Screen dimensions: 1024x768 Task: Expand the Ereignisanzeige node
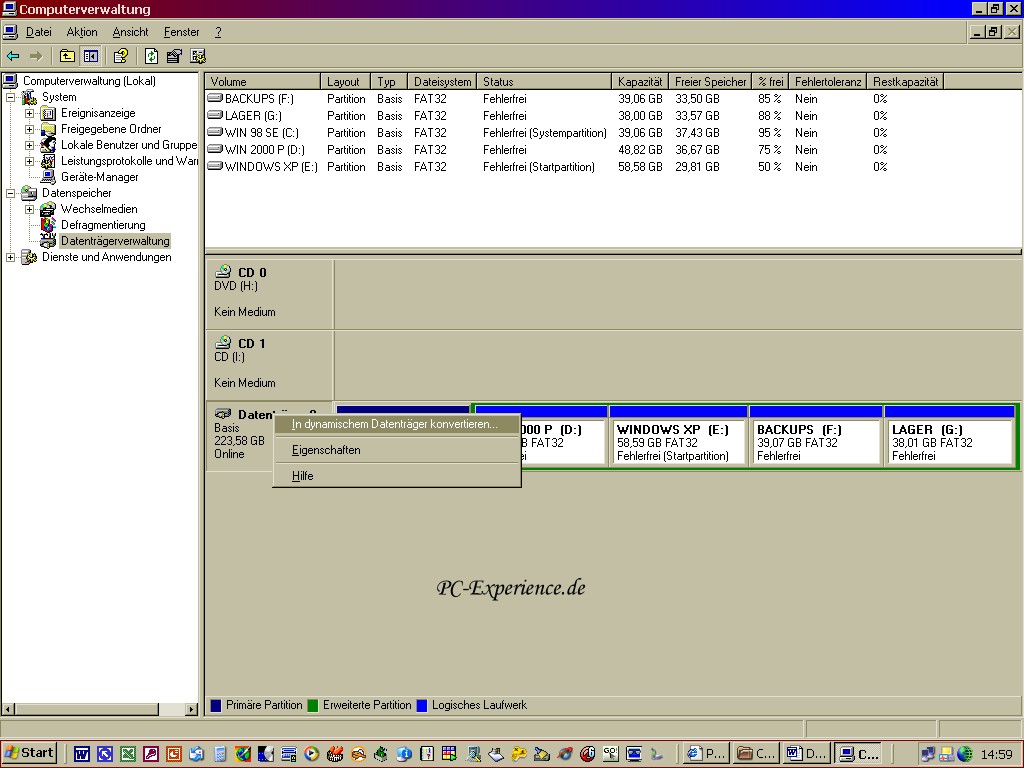tap(29, 113)
